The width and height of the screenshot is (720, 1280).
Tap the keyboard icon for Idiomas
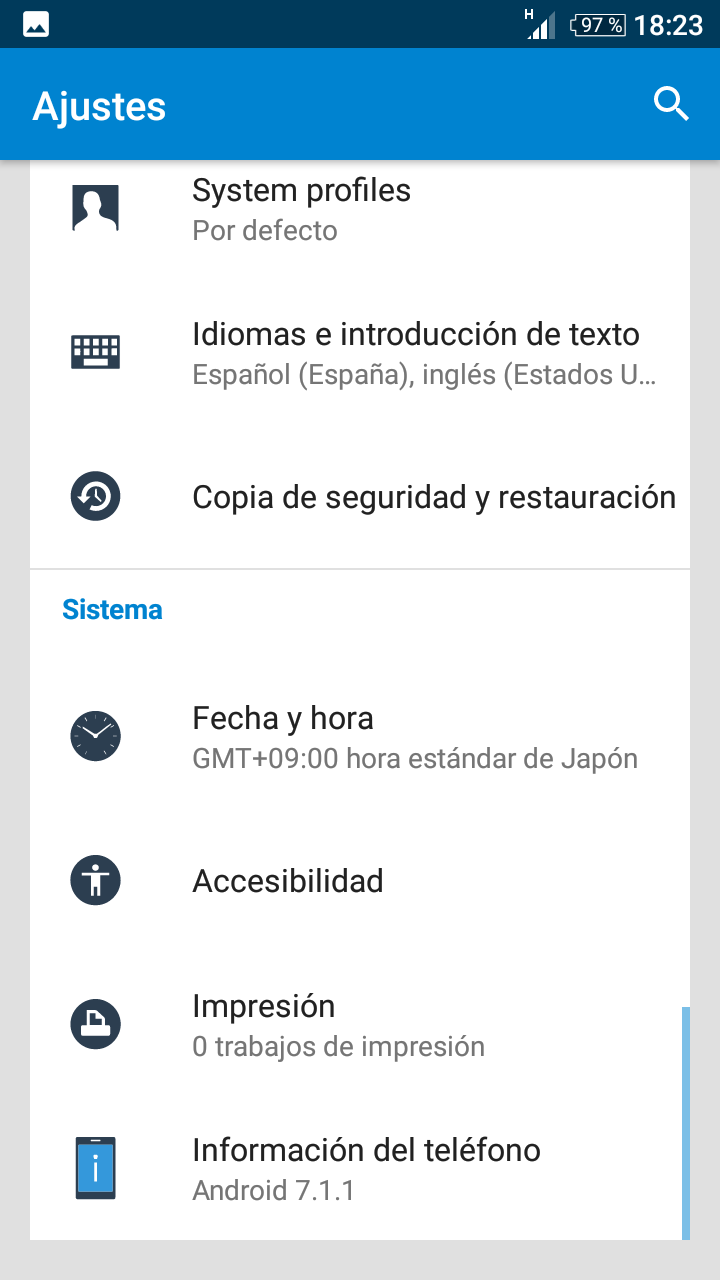point(95,352)
